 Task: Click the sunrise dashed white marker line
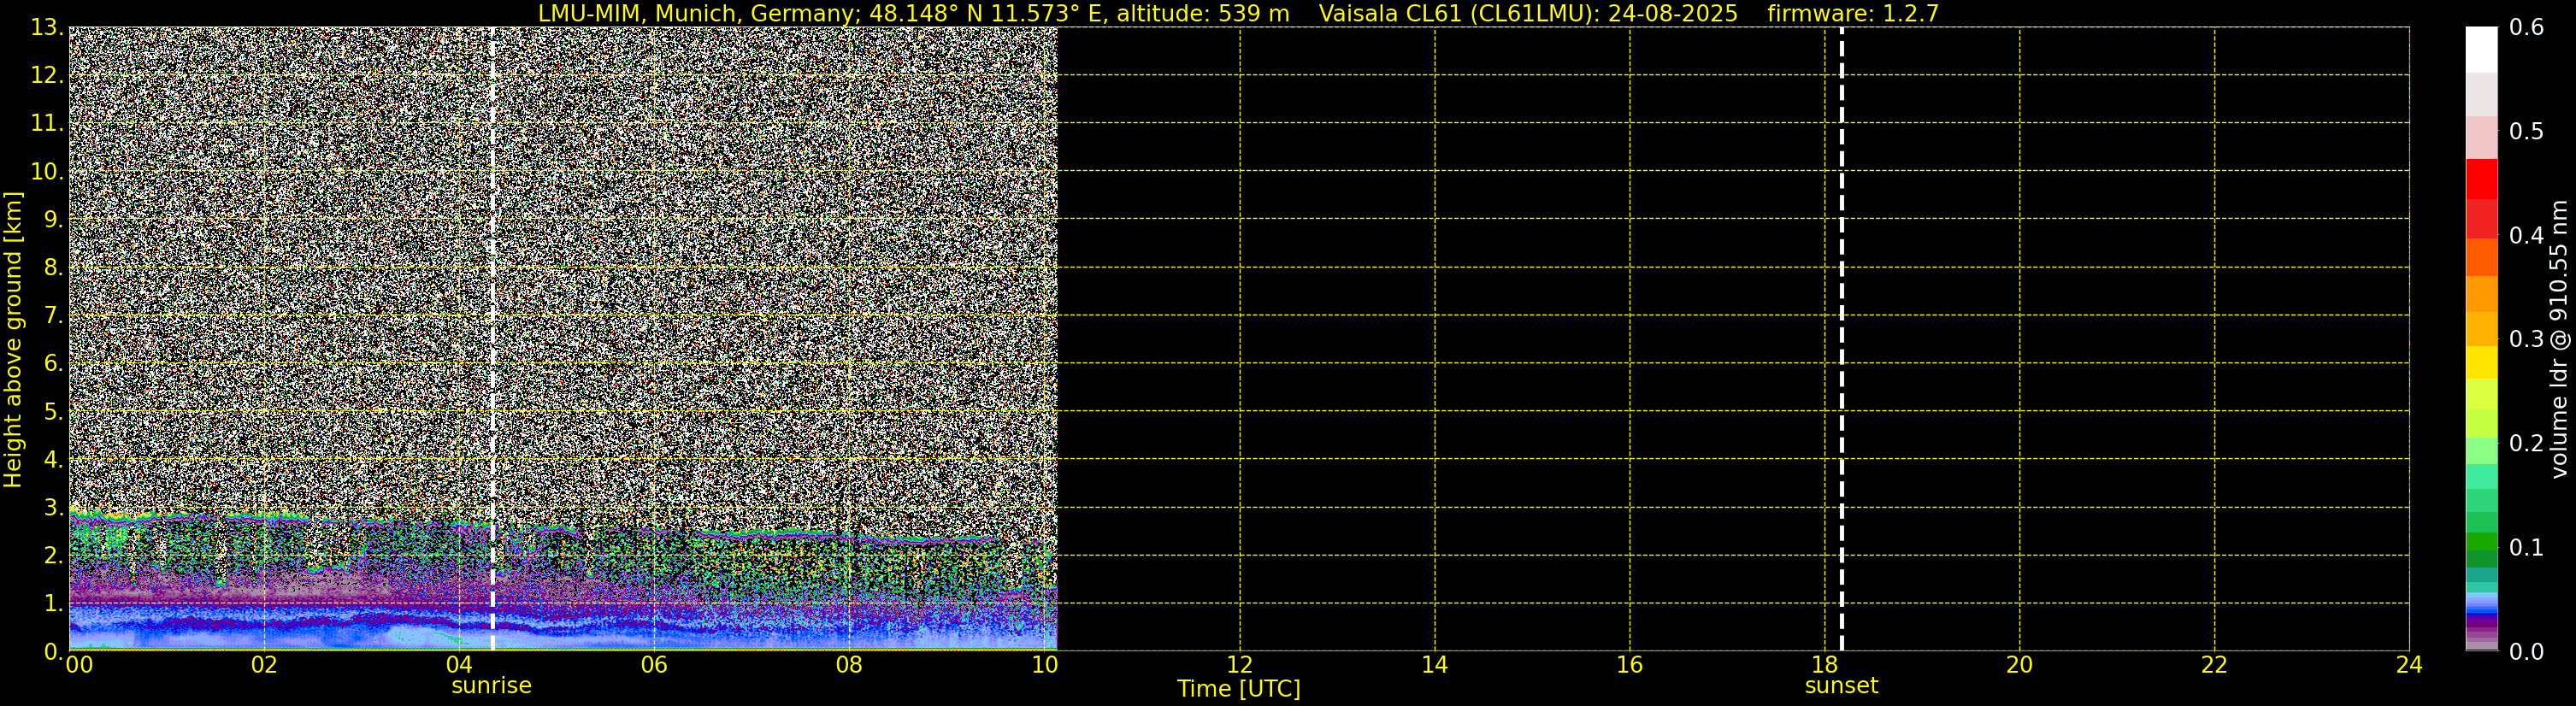point(493,339)
